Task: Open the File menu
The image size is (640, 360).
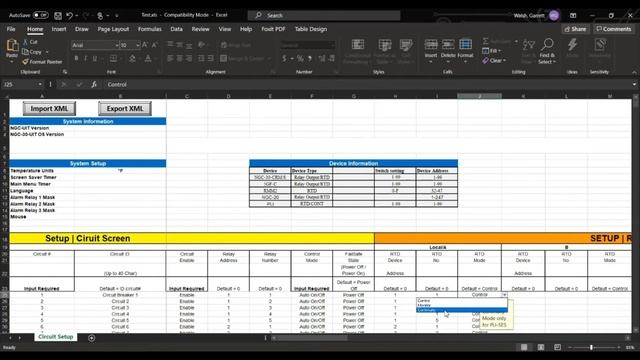Action: coord(11,29)
